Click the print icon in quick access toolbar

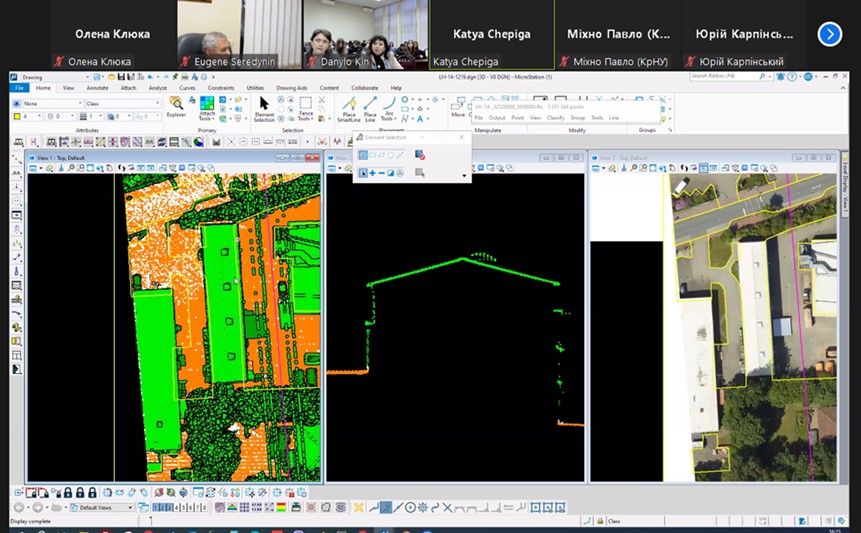coord(184,77)
